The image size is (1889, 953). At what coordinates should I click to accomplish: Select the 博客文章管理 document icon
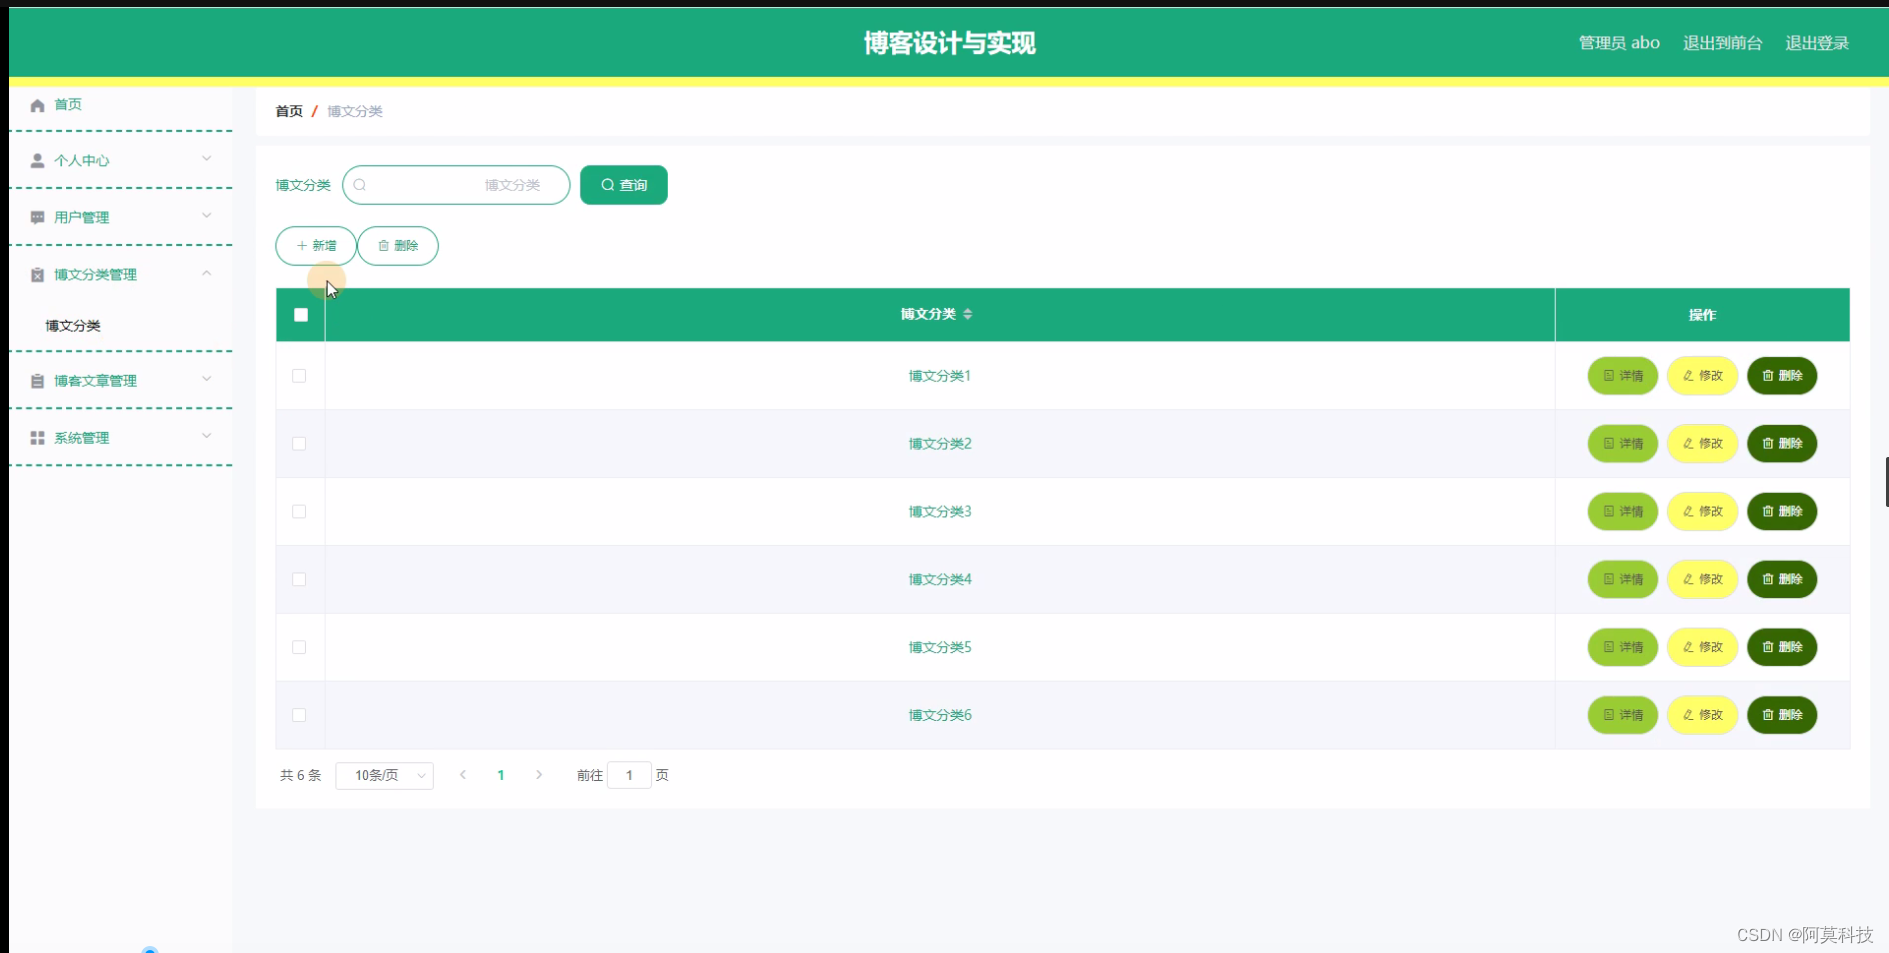click(36, 380)
